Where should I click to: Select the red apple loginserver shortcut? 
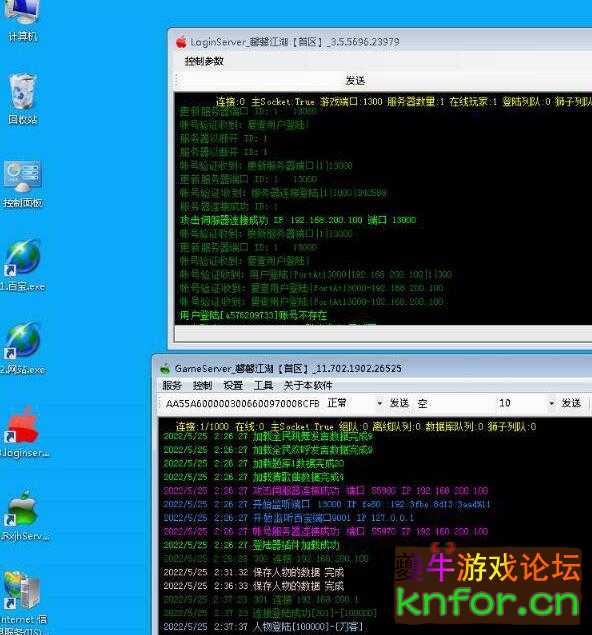pyautogui.click(x=23, y=431)
